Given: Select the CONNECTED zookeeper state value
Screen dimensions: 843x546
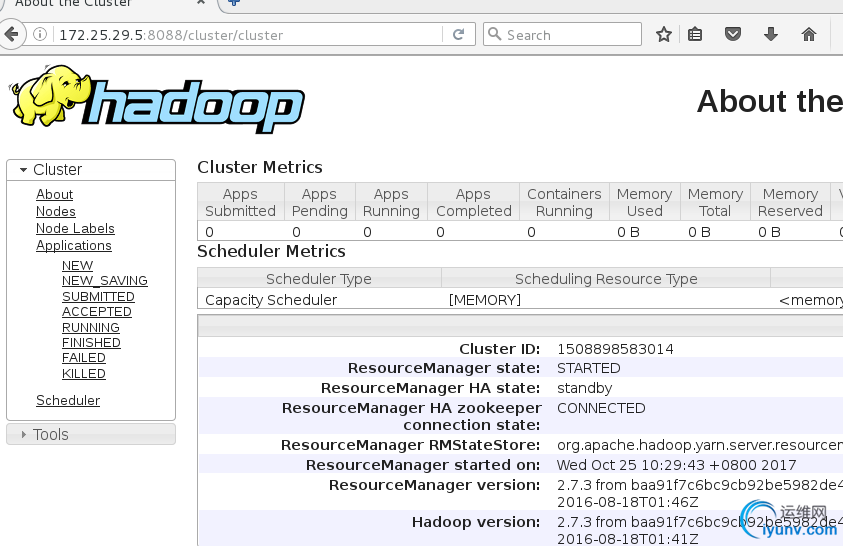Looking at the screenshot, I should (601, 408).
